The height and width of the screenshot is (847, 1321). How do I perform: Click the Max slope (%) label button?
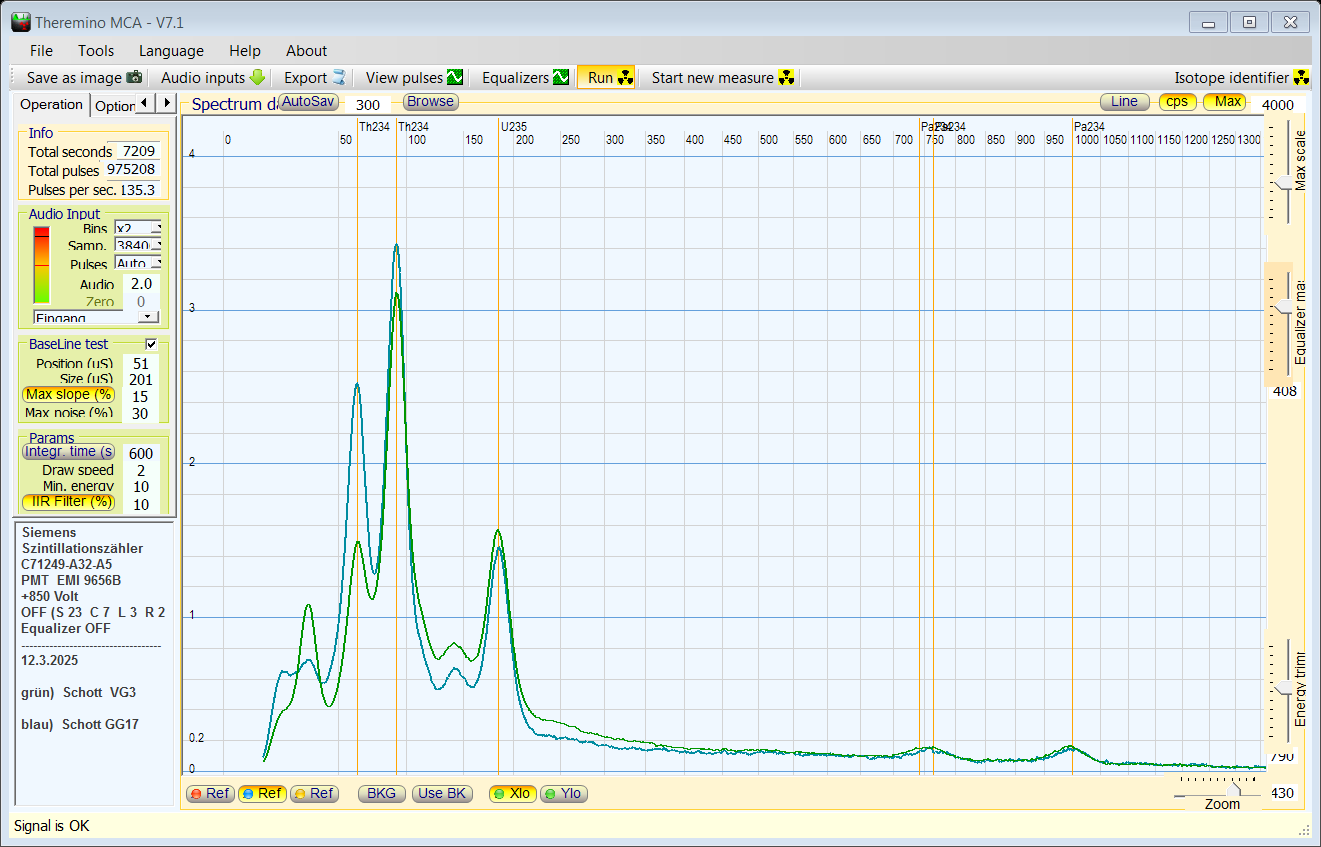pyautogui.click(x=69, y=395)
